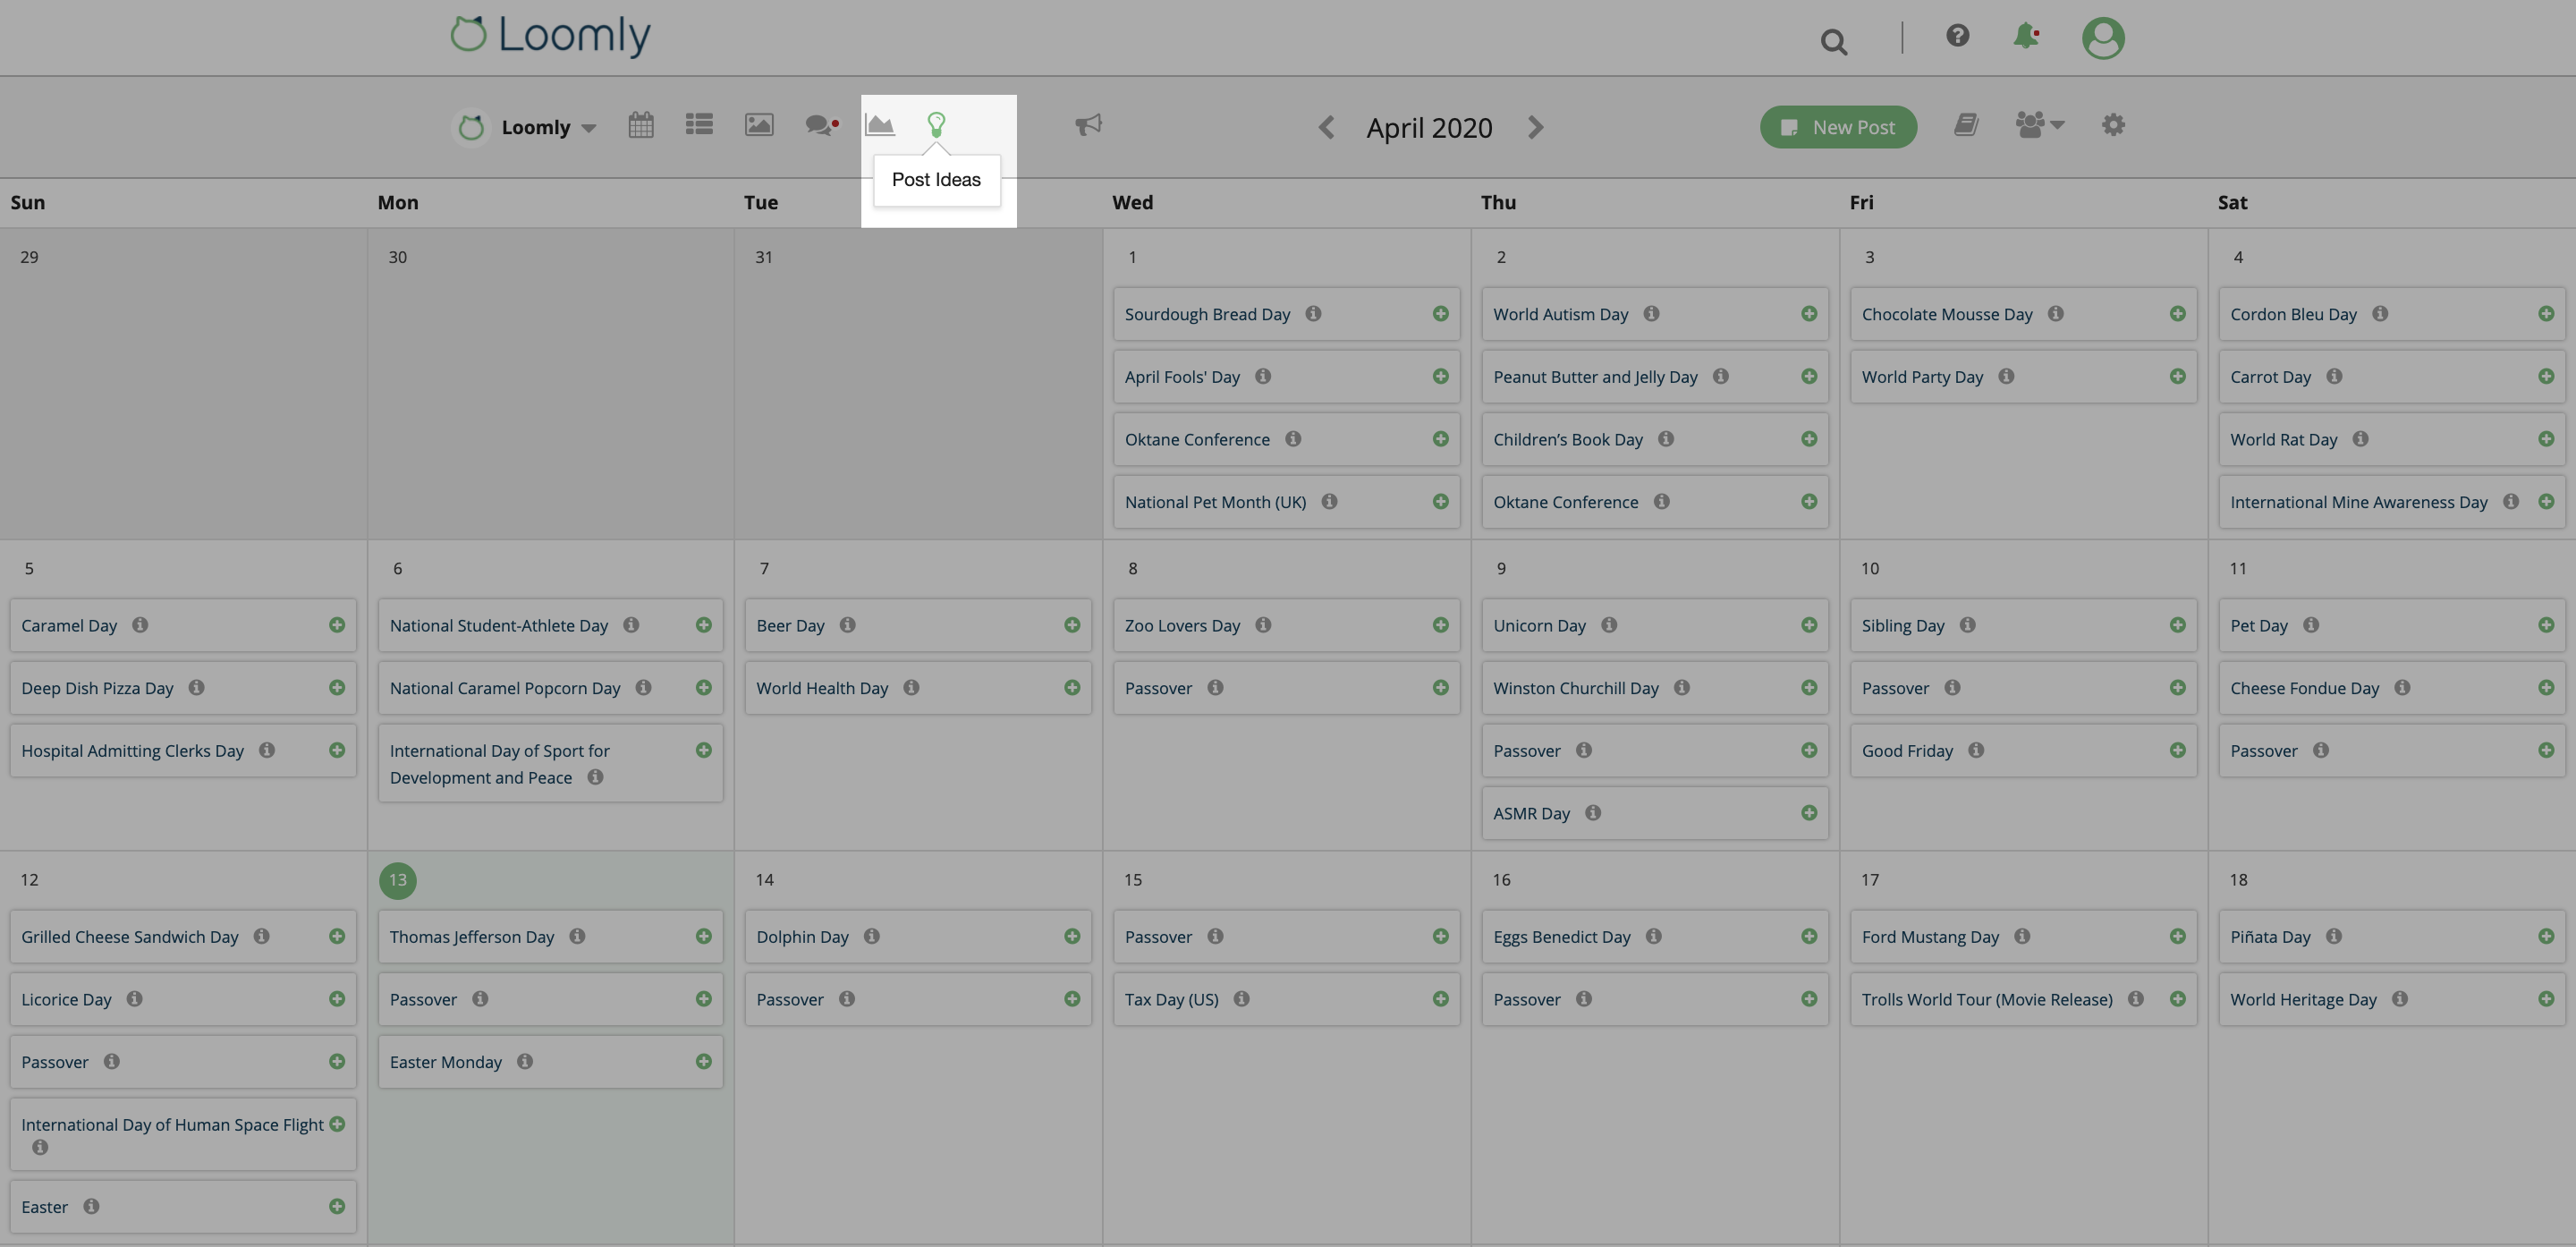Open the ASMR Day idea
Screen dimensions: 2576x1247
pyautogui.click(x=1655, y=813)
